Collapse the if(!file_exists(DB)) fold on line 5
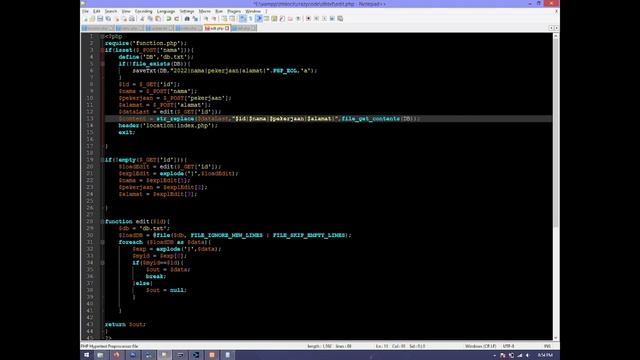 (102, 64)
